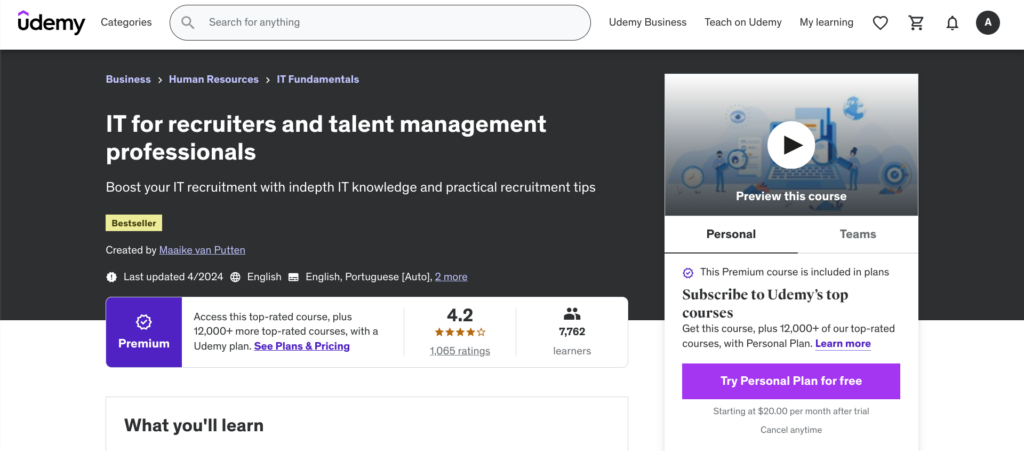Screen dimensions: 1024x451
Task: Switch to the Teams tab
Action: pyautogui.click(x=857, y=234)
